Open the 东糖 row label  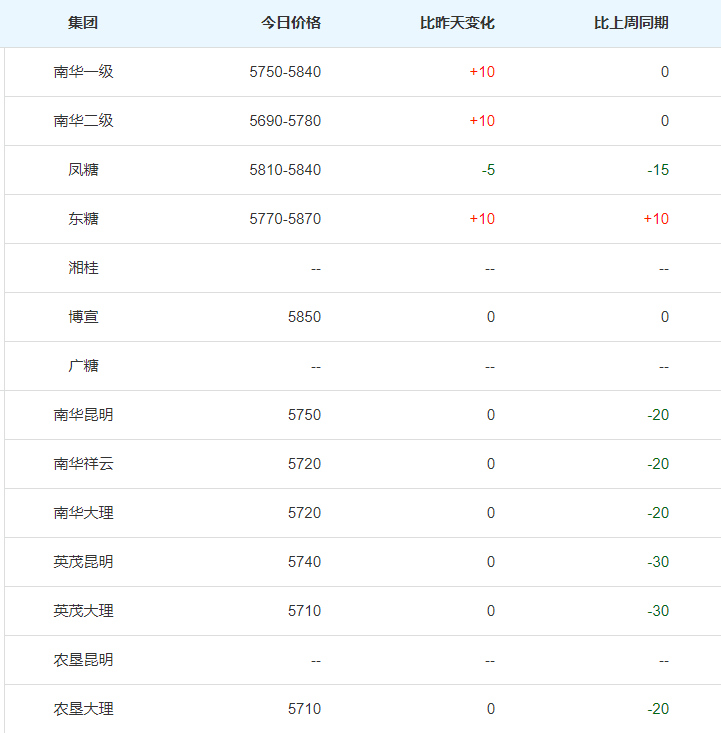(83, 219)
